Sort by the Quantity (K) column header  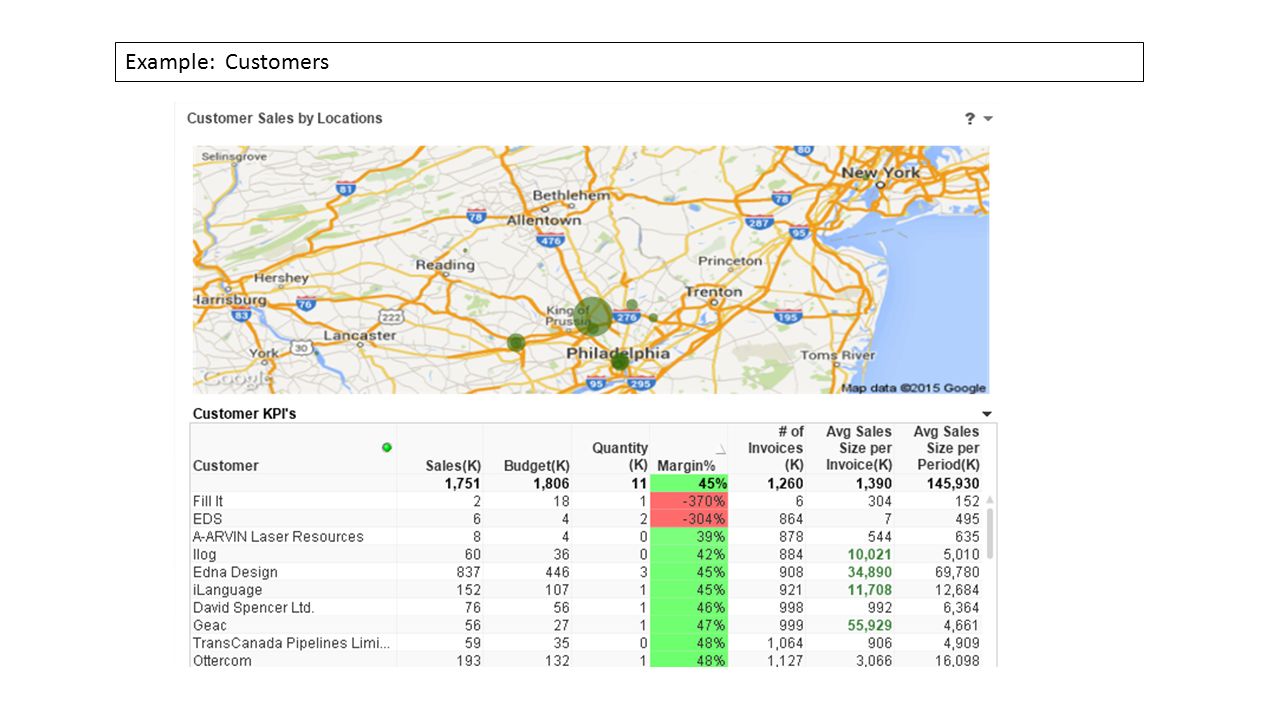(620, 457)
